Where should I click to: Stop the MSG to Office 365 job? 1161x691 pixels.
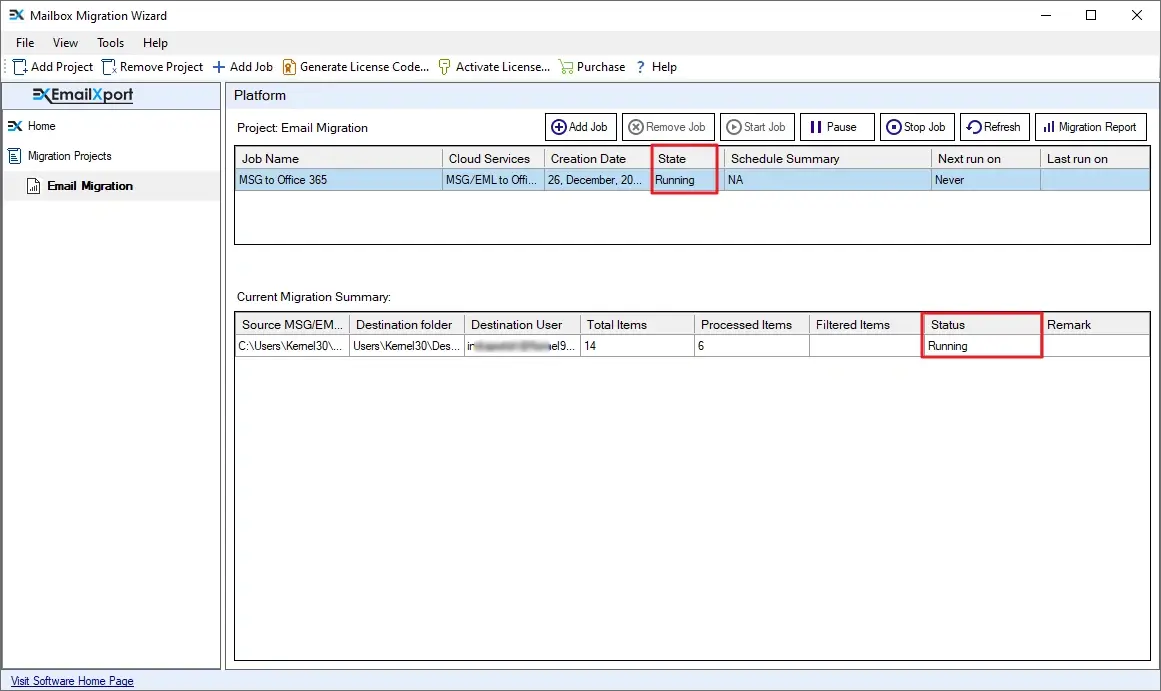[x=916, y=127]
